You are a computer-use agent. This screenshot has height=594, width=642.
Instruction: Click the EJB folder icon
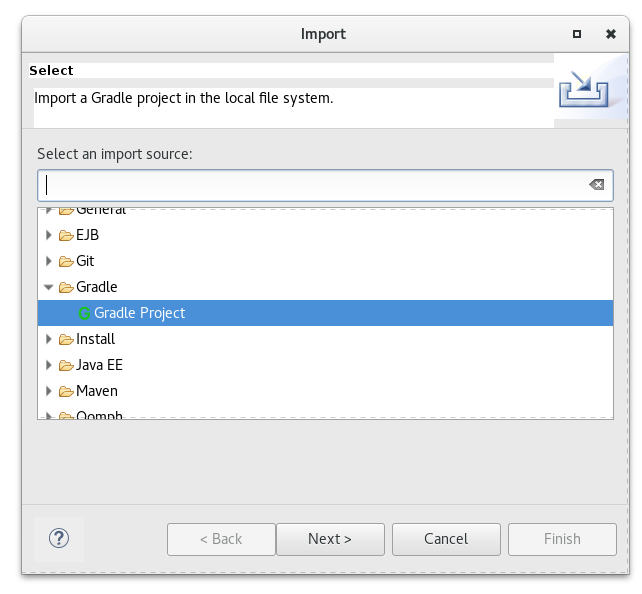[x=66, y=235]
